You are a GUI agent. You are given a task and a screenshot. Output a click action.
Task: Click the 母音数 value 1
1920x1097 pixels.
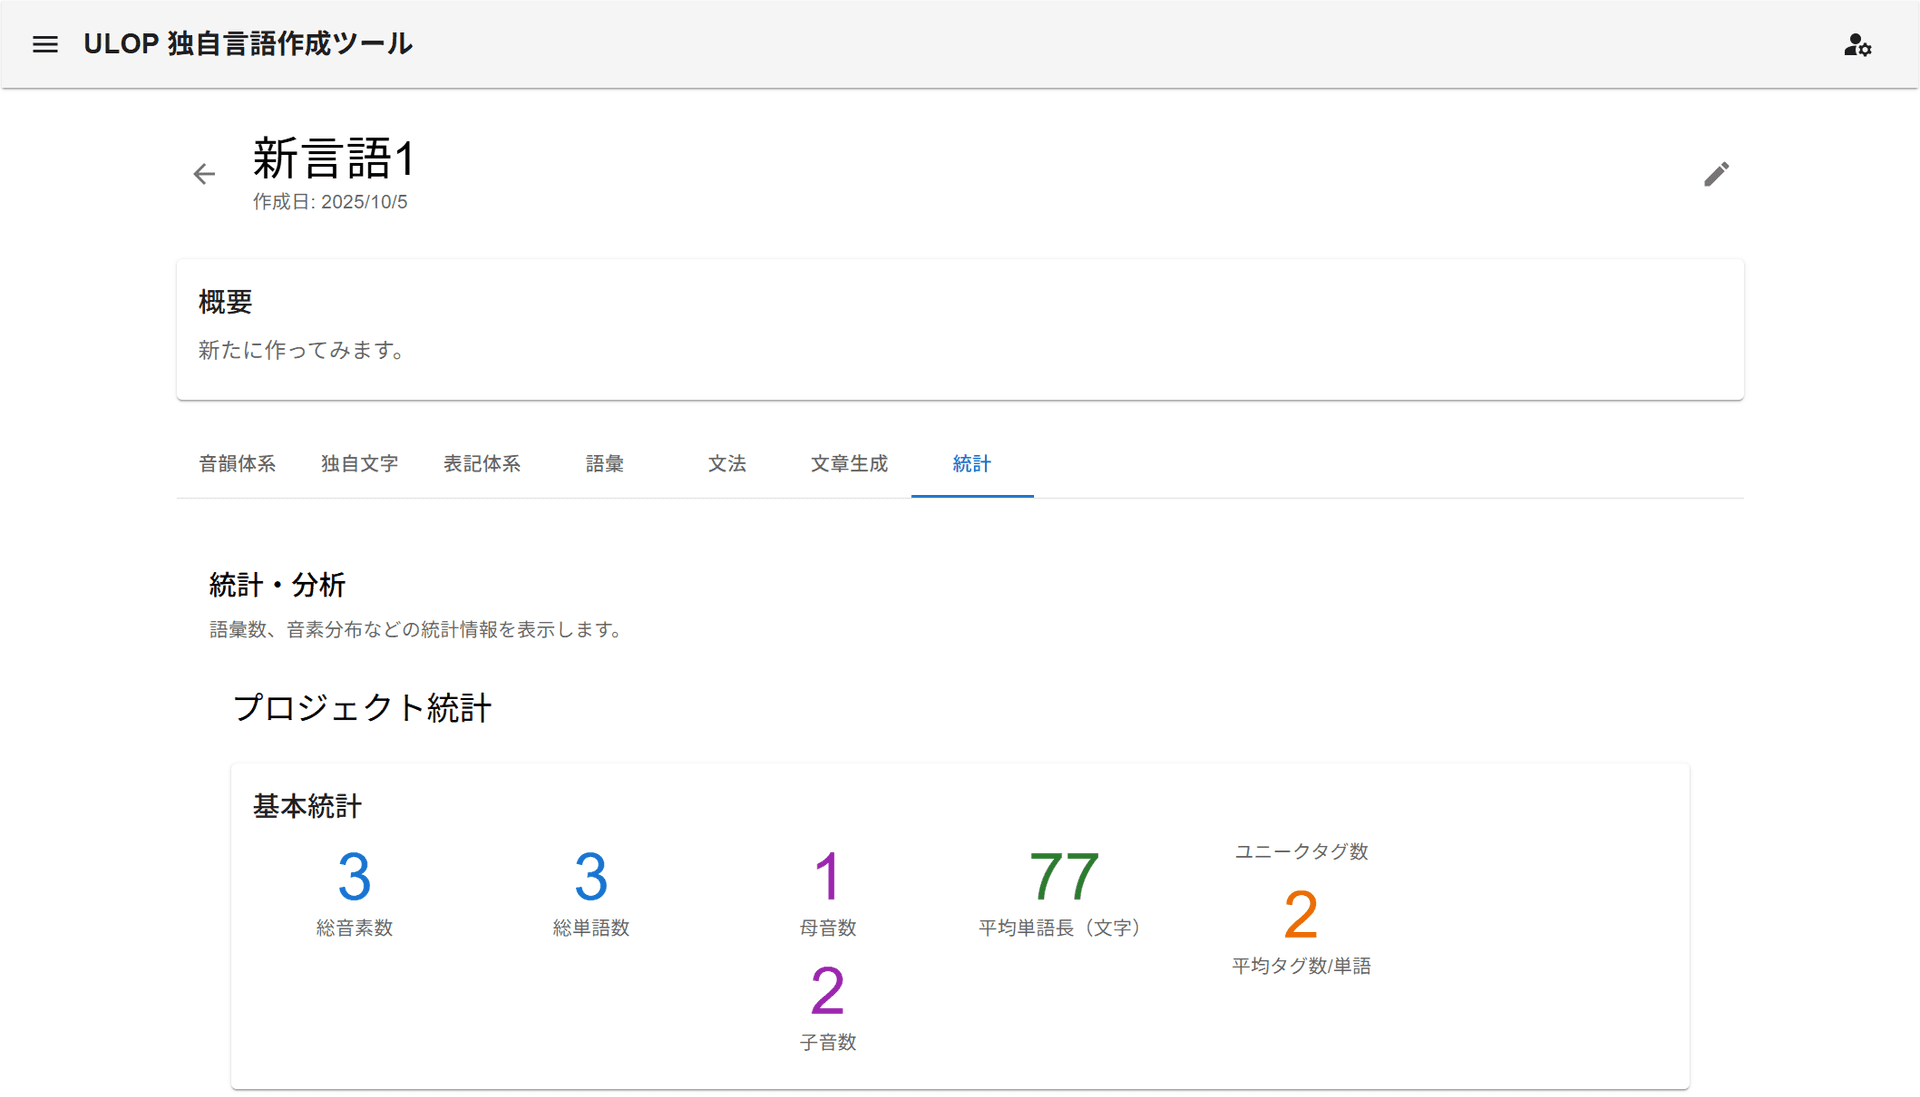tap(827, 877)
